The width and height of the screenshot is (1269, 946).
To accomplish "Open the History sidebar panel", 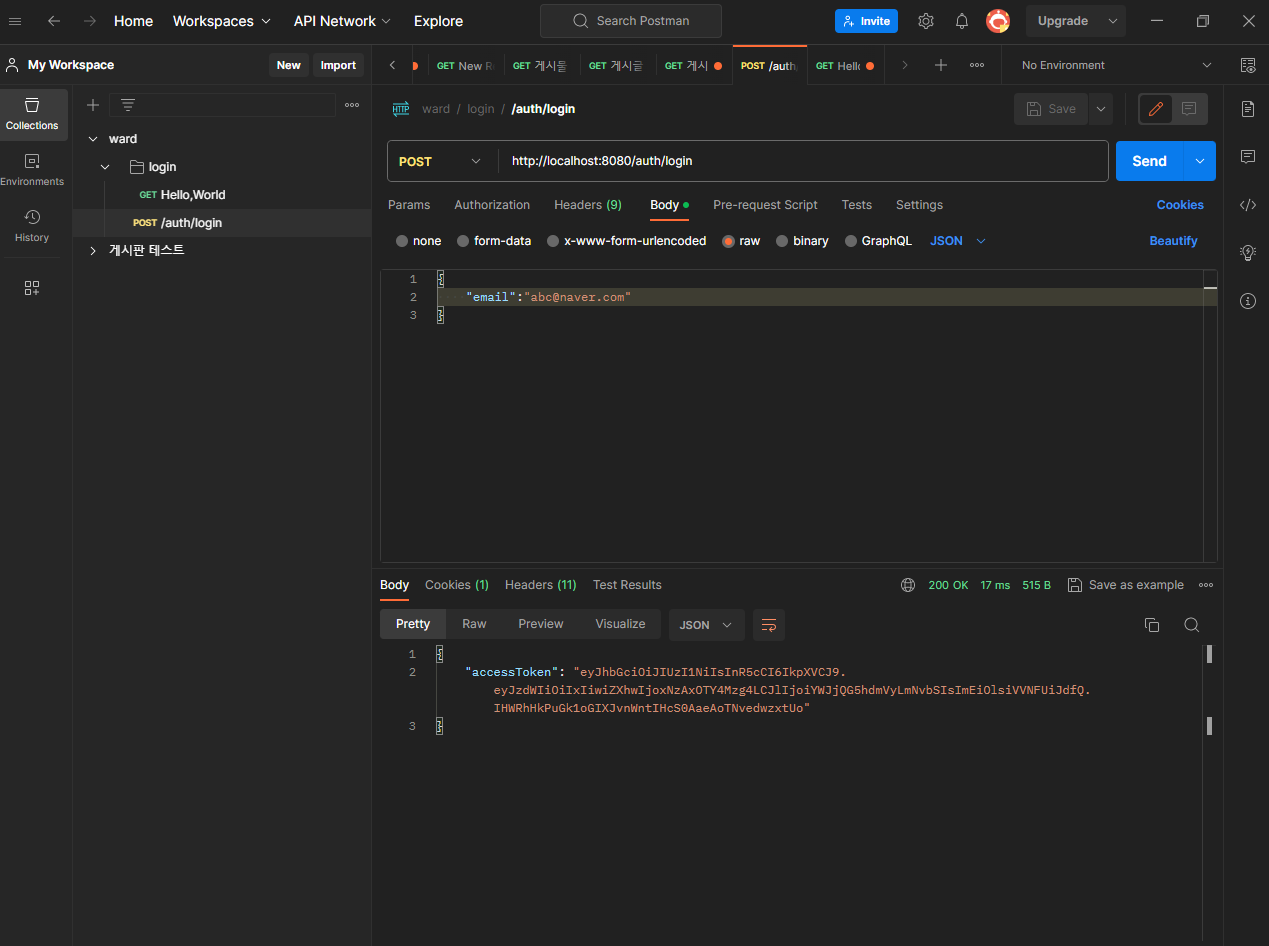I will (x=32, y=226).
